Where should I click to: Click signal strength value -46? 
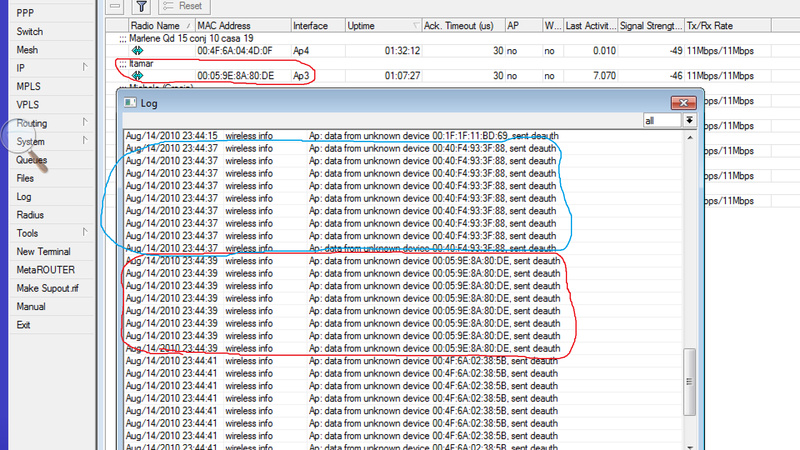[x=676, y=76]
